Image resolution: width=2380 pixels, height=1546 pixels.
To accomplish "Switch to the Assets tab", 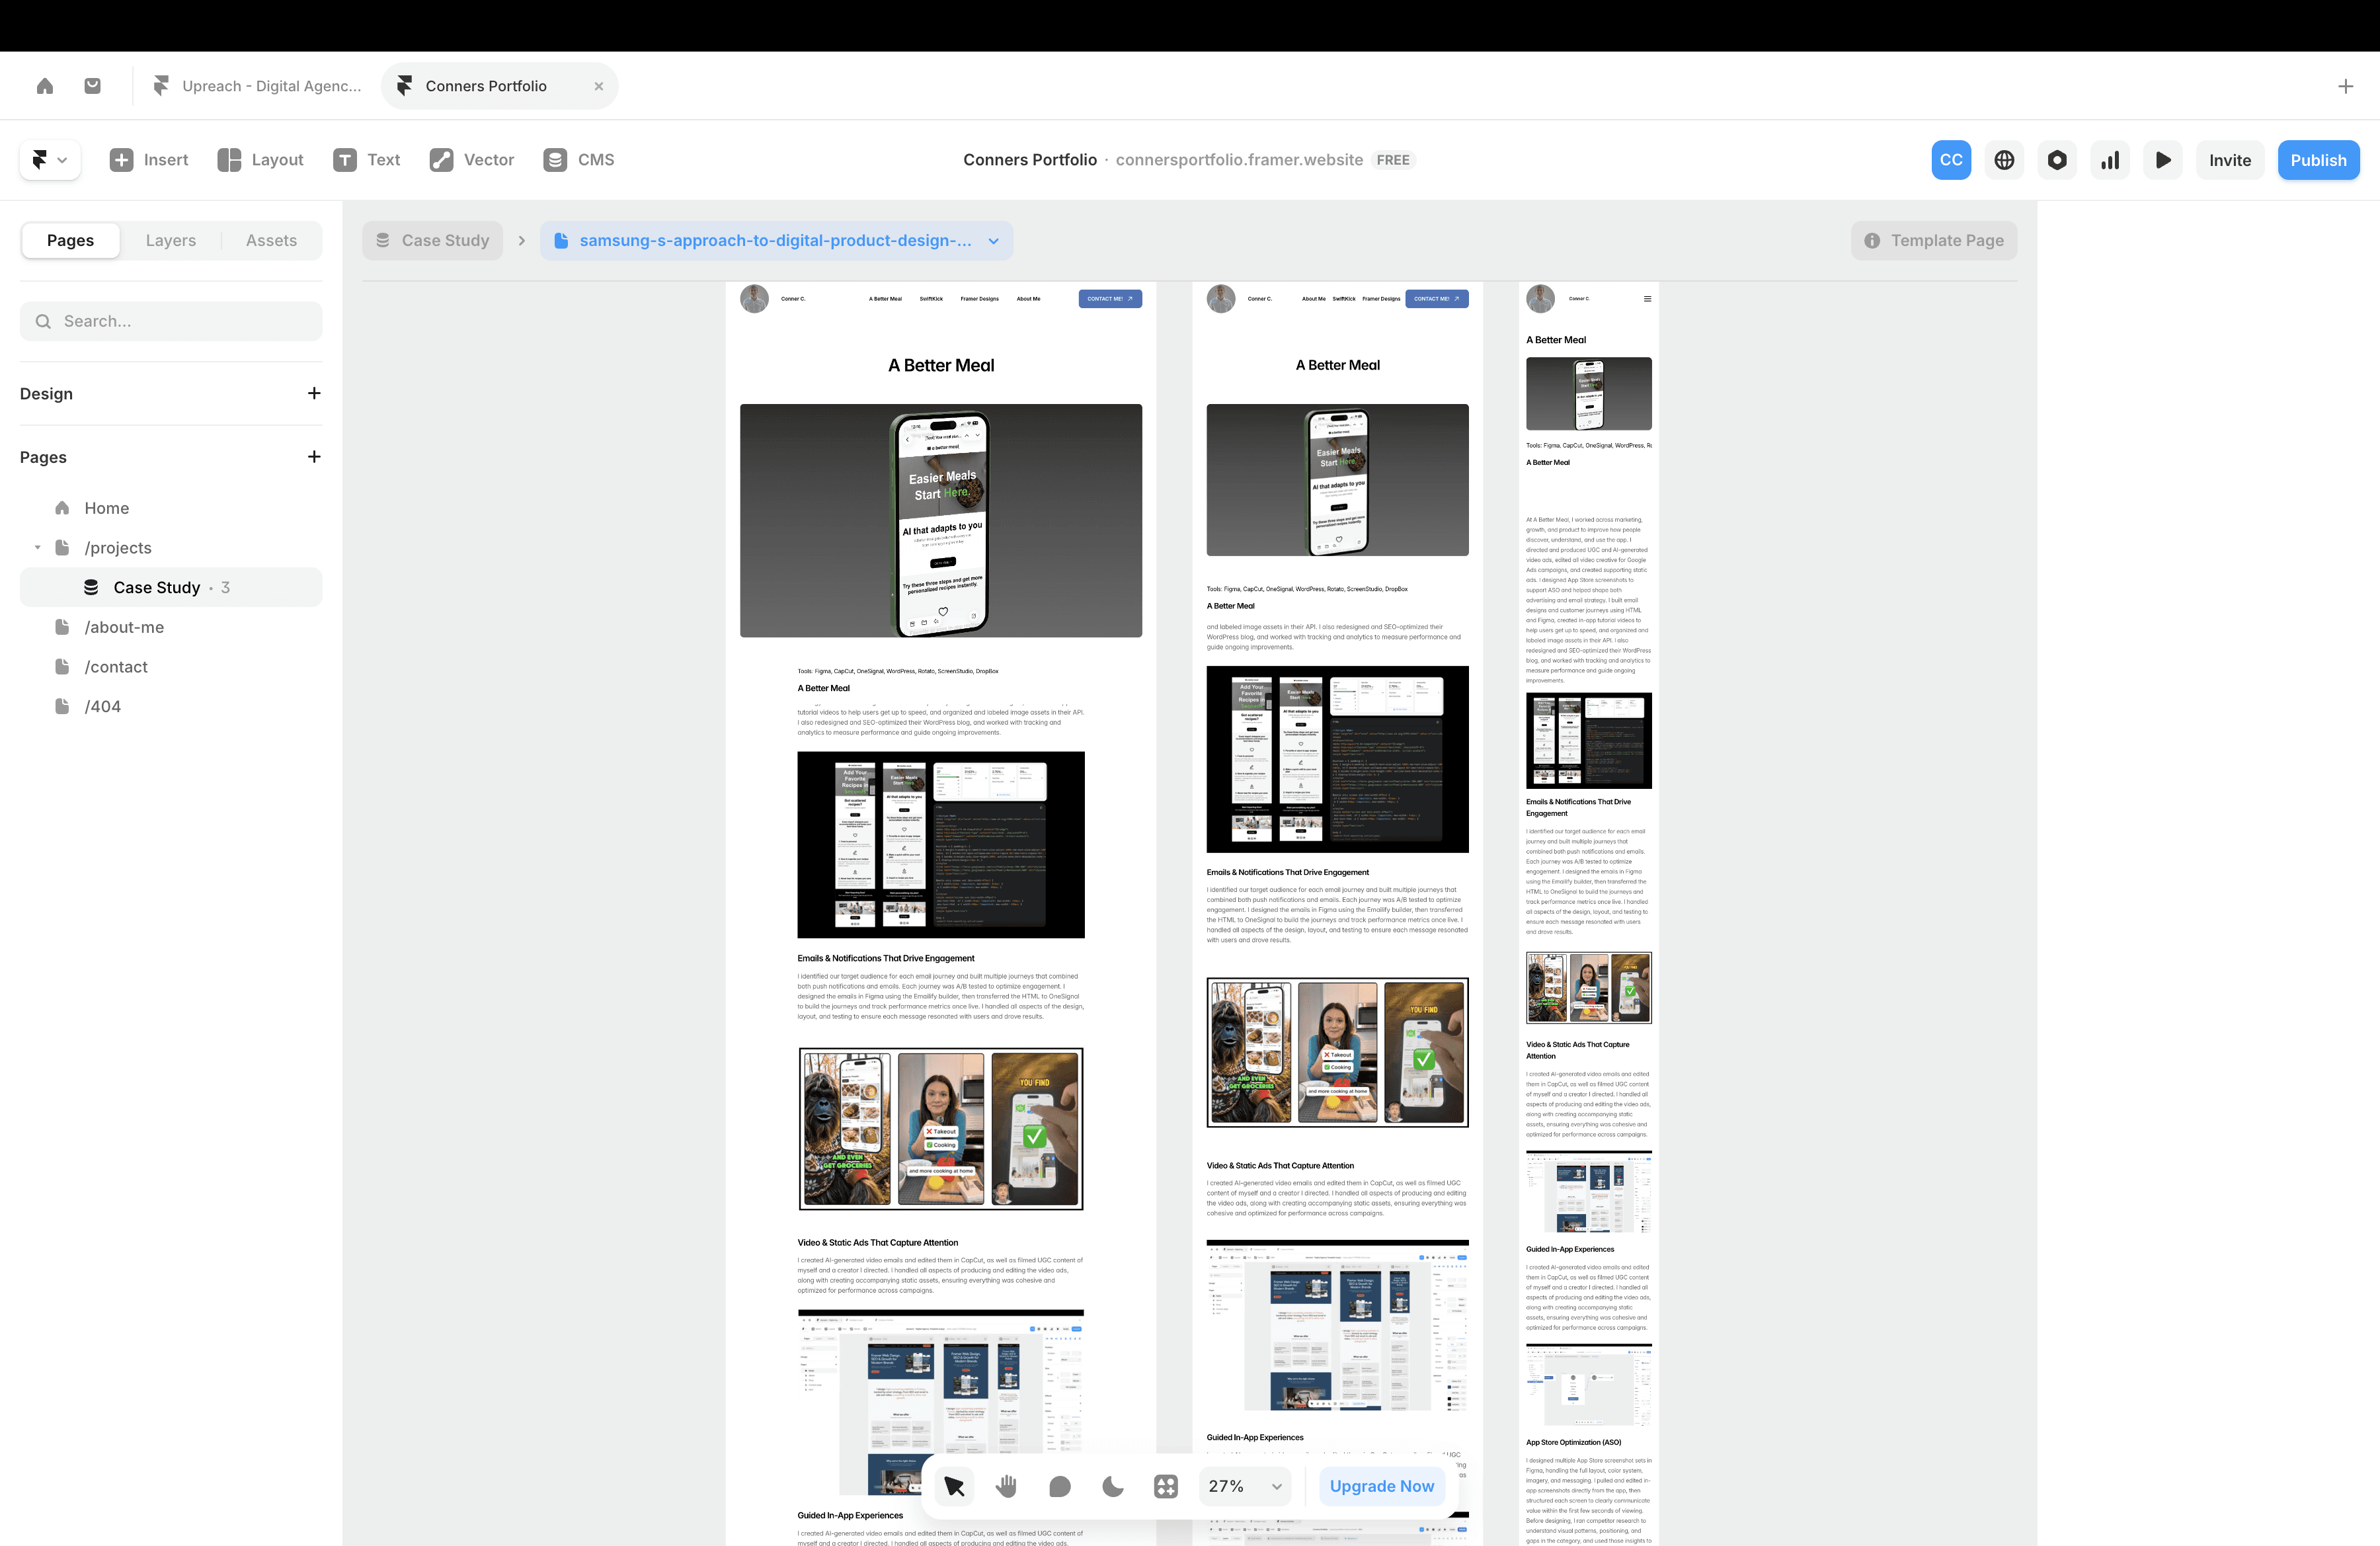I will tap(271, 241).
